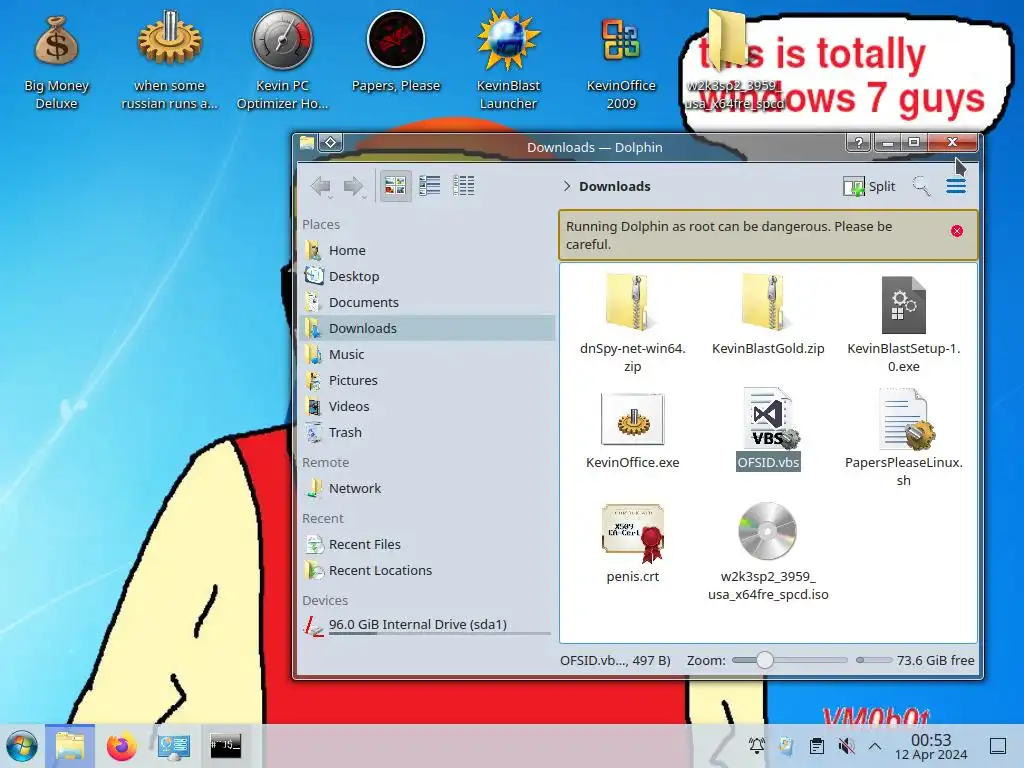
Task: Open Dolphin window menu folder icon
Action: (x=307, y=142)
